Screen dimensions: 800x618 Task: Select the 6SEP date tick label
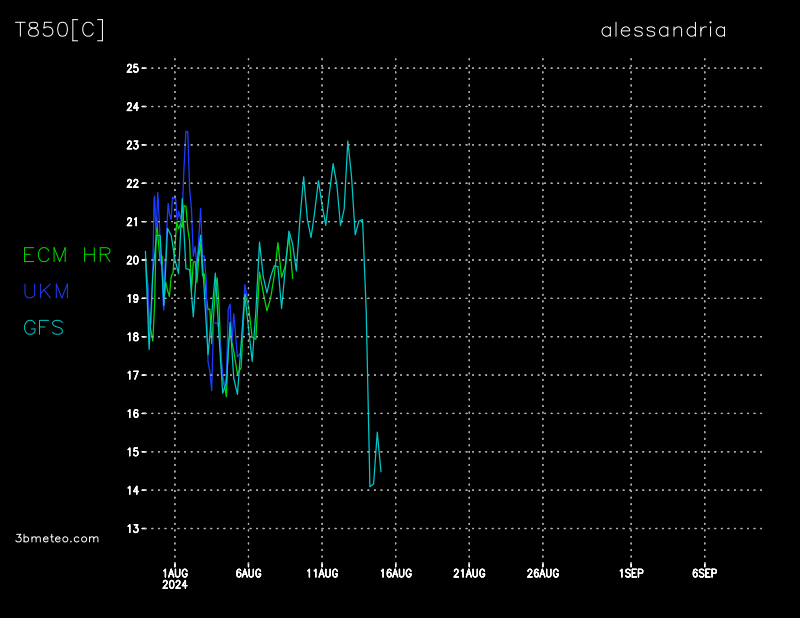click(705, 573)
